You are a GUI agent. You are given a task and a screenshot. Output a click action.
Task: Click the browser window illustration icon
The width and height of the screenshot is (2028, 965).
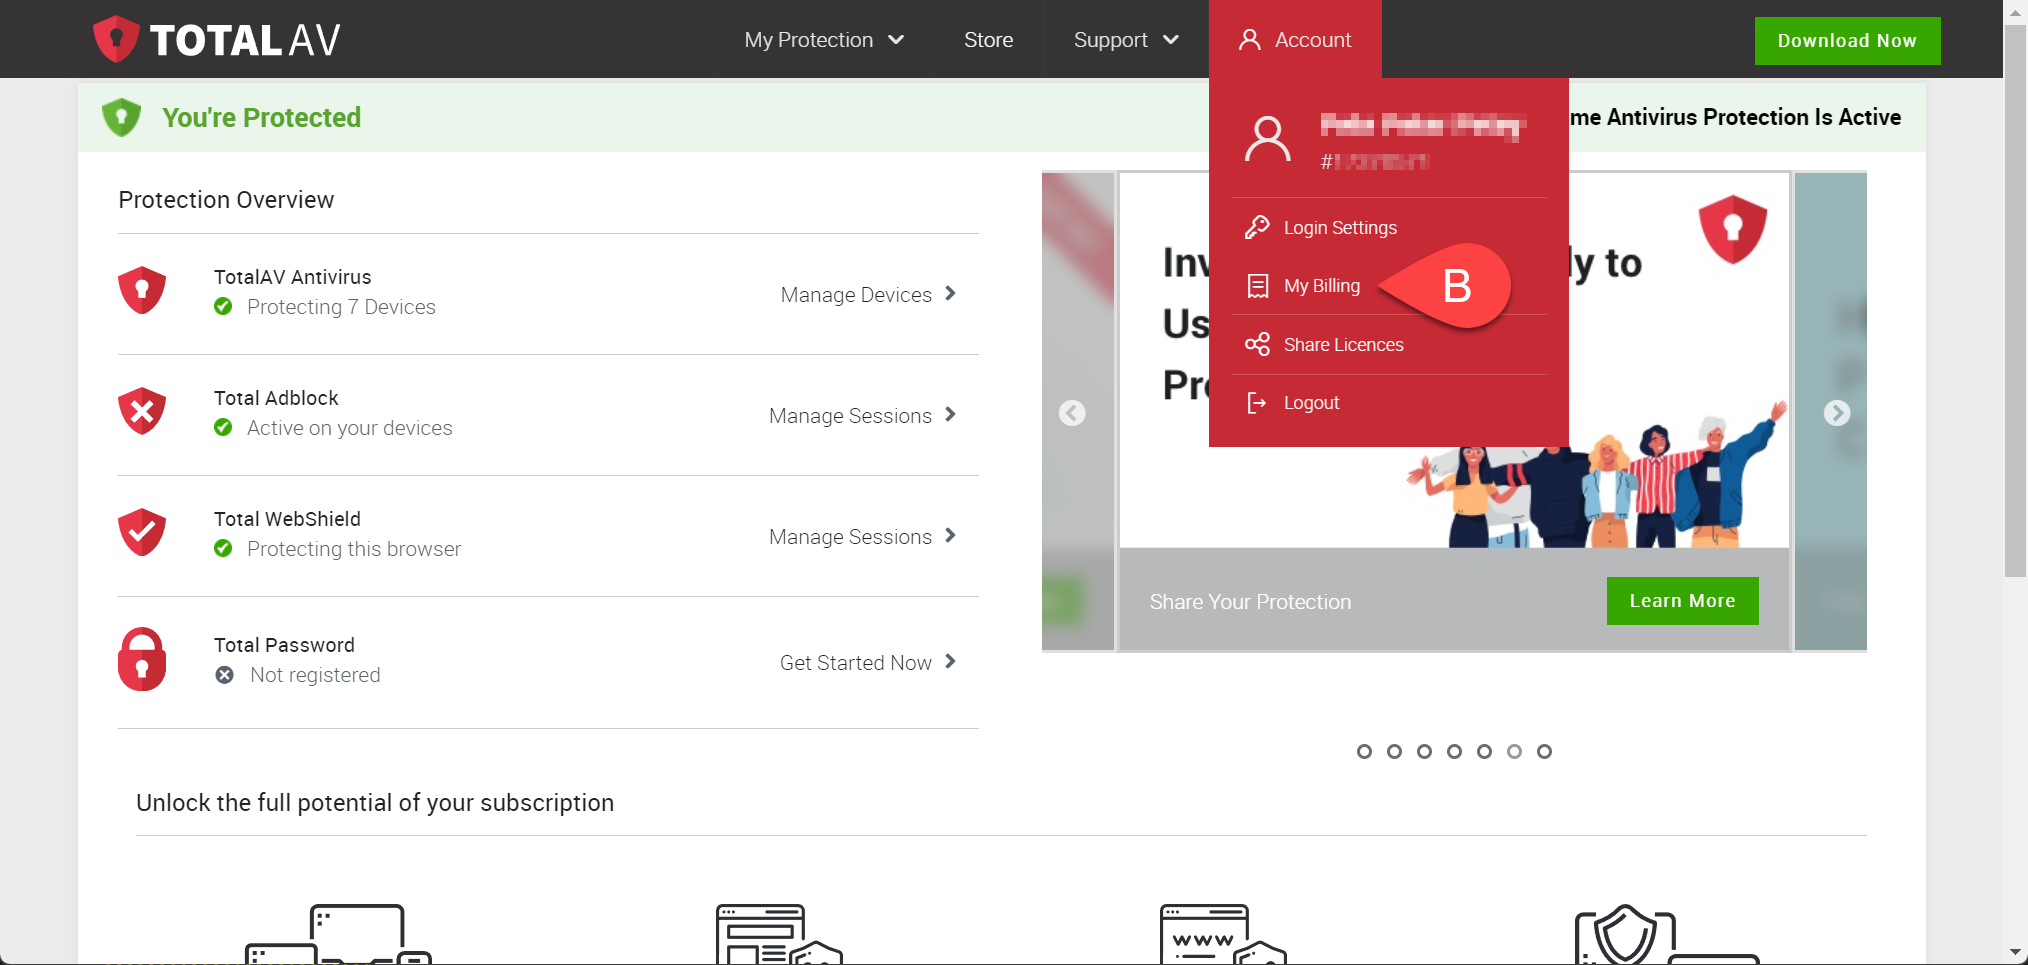[x=779, y=934]
